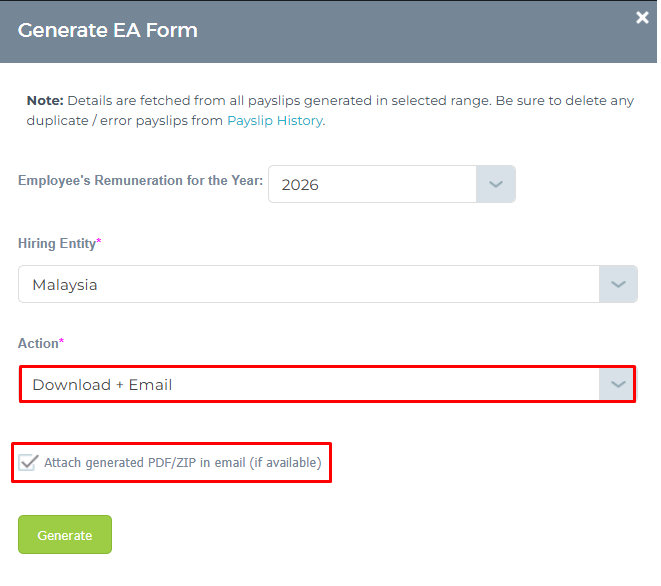Click the 'Attach generated PDF/ZIP in email' label

[183, 462]
